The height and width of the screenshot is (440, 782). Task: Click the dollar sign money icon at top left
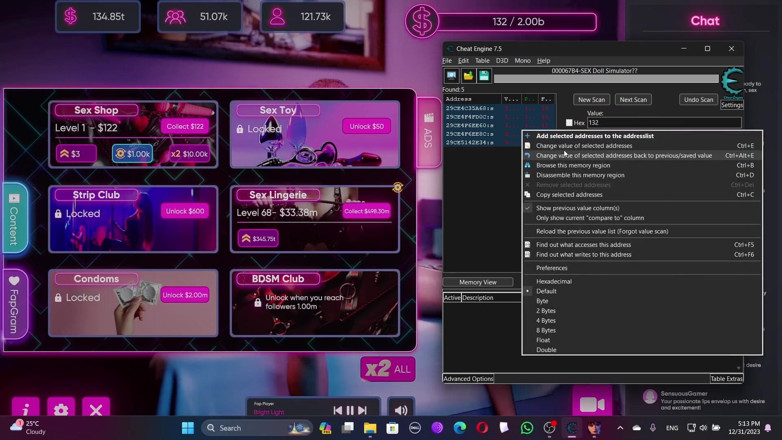click(x=71, y=16)
